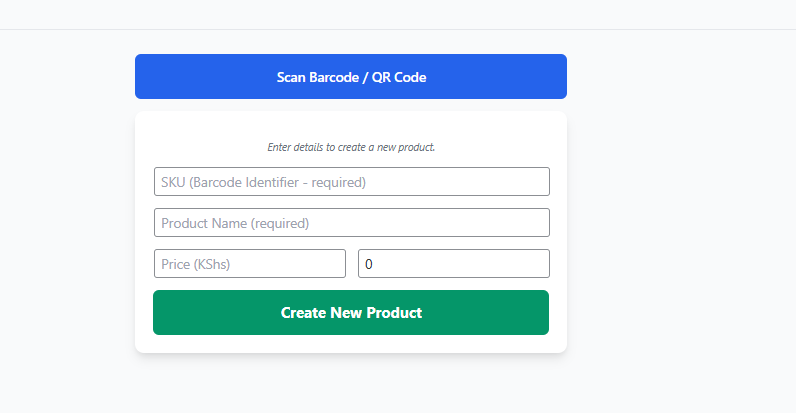
Task: Activate the Product Name (required) textbox
Action: (351, 223)
